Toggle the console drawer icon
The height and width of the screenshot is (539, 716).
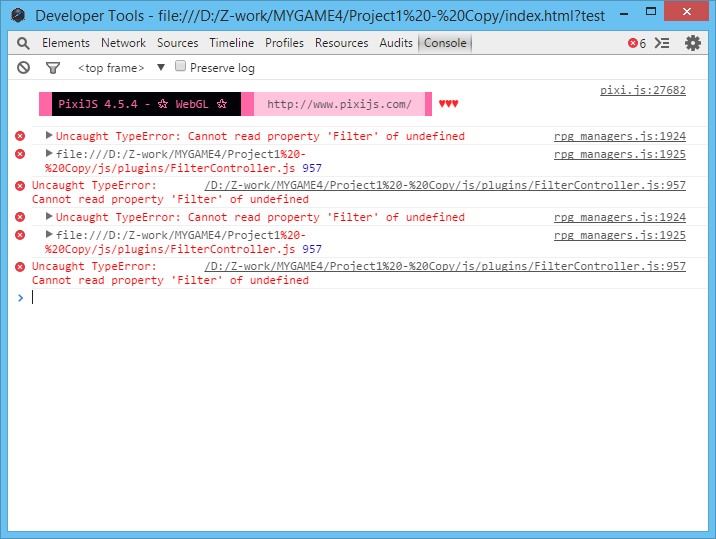click(x=662, y=43)
